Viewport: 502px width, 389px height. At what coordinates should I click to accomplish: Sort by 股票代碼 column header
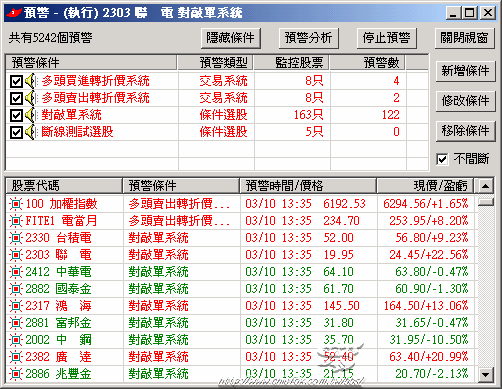(64, 186)
